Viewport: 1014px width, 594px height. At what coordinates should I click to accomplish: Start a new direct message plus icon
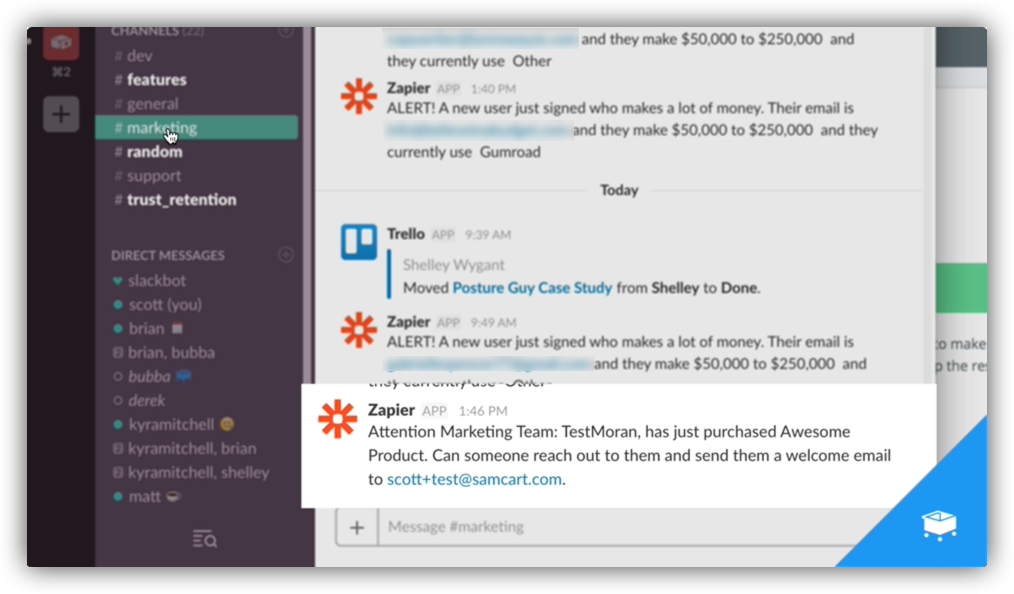286,255
